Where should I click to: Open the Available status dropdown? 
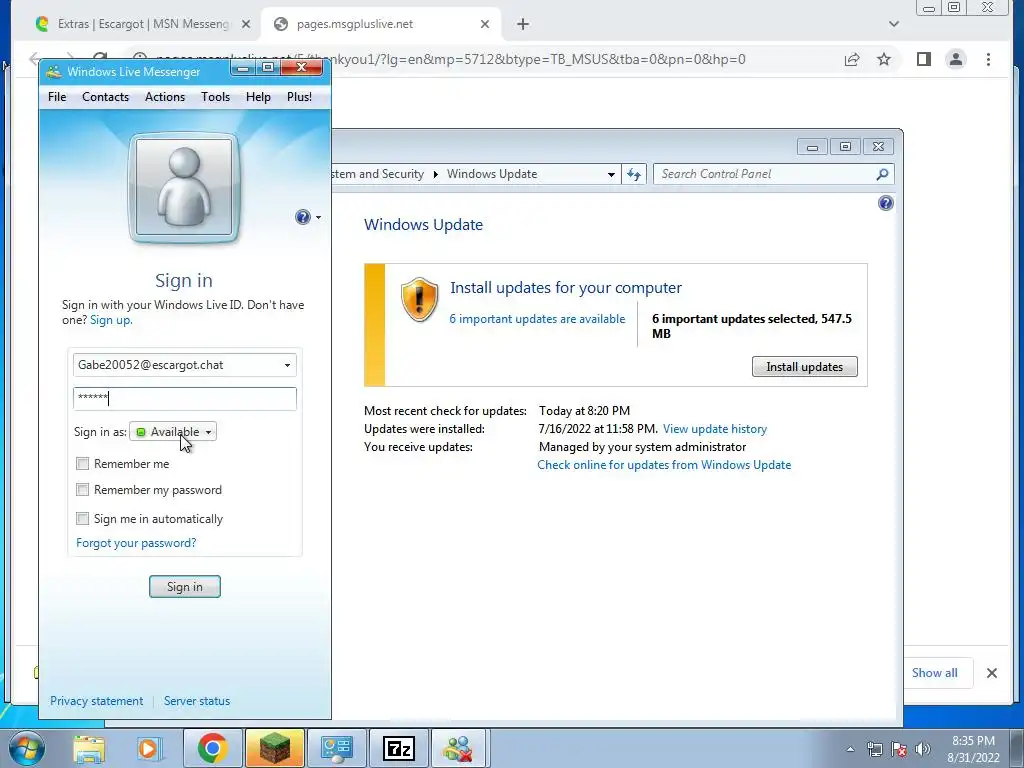pyautogui.click(x=173, y=432)
